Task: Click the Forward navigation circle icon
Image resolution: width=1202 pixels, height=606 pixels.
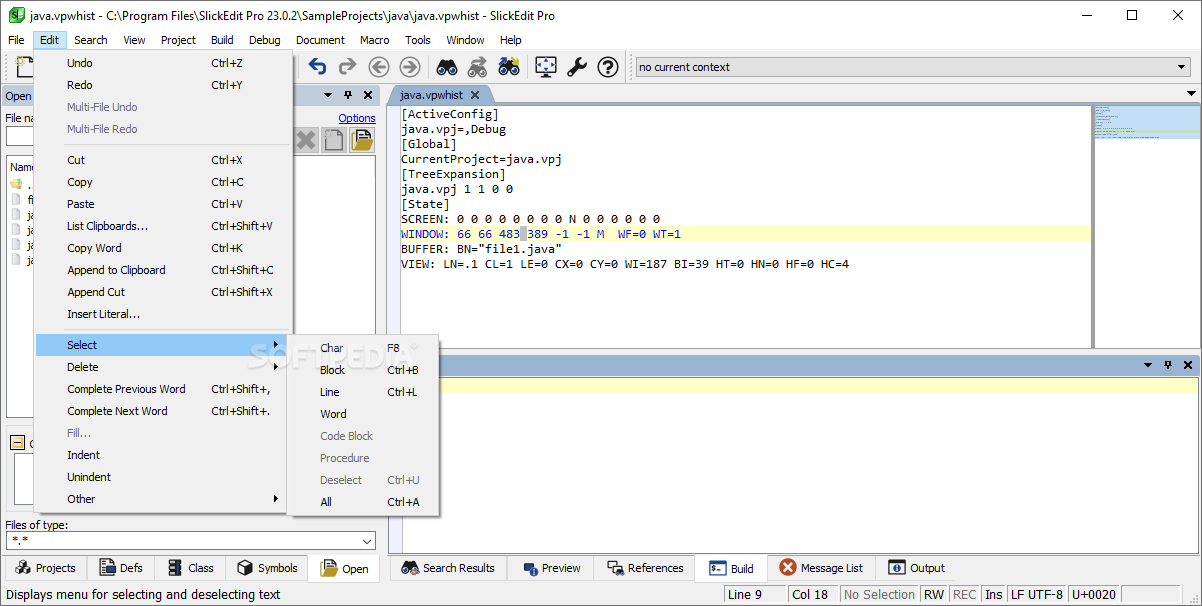Action: [x=409, y=67]
